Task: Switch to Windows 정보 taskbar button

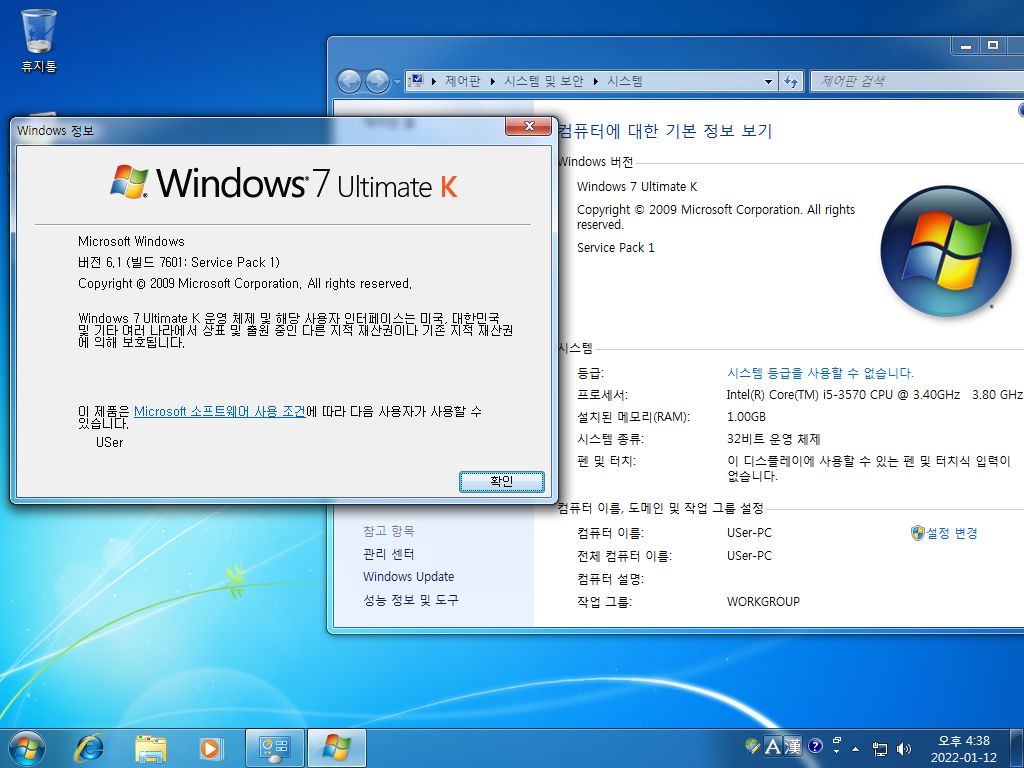Action: tap(336, 748)
